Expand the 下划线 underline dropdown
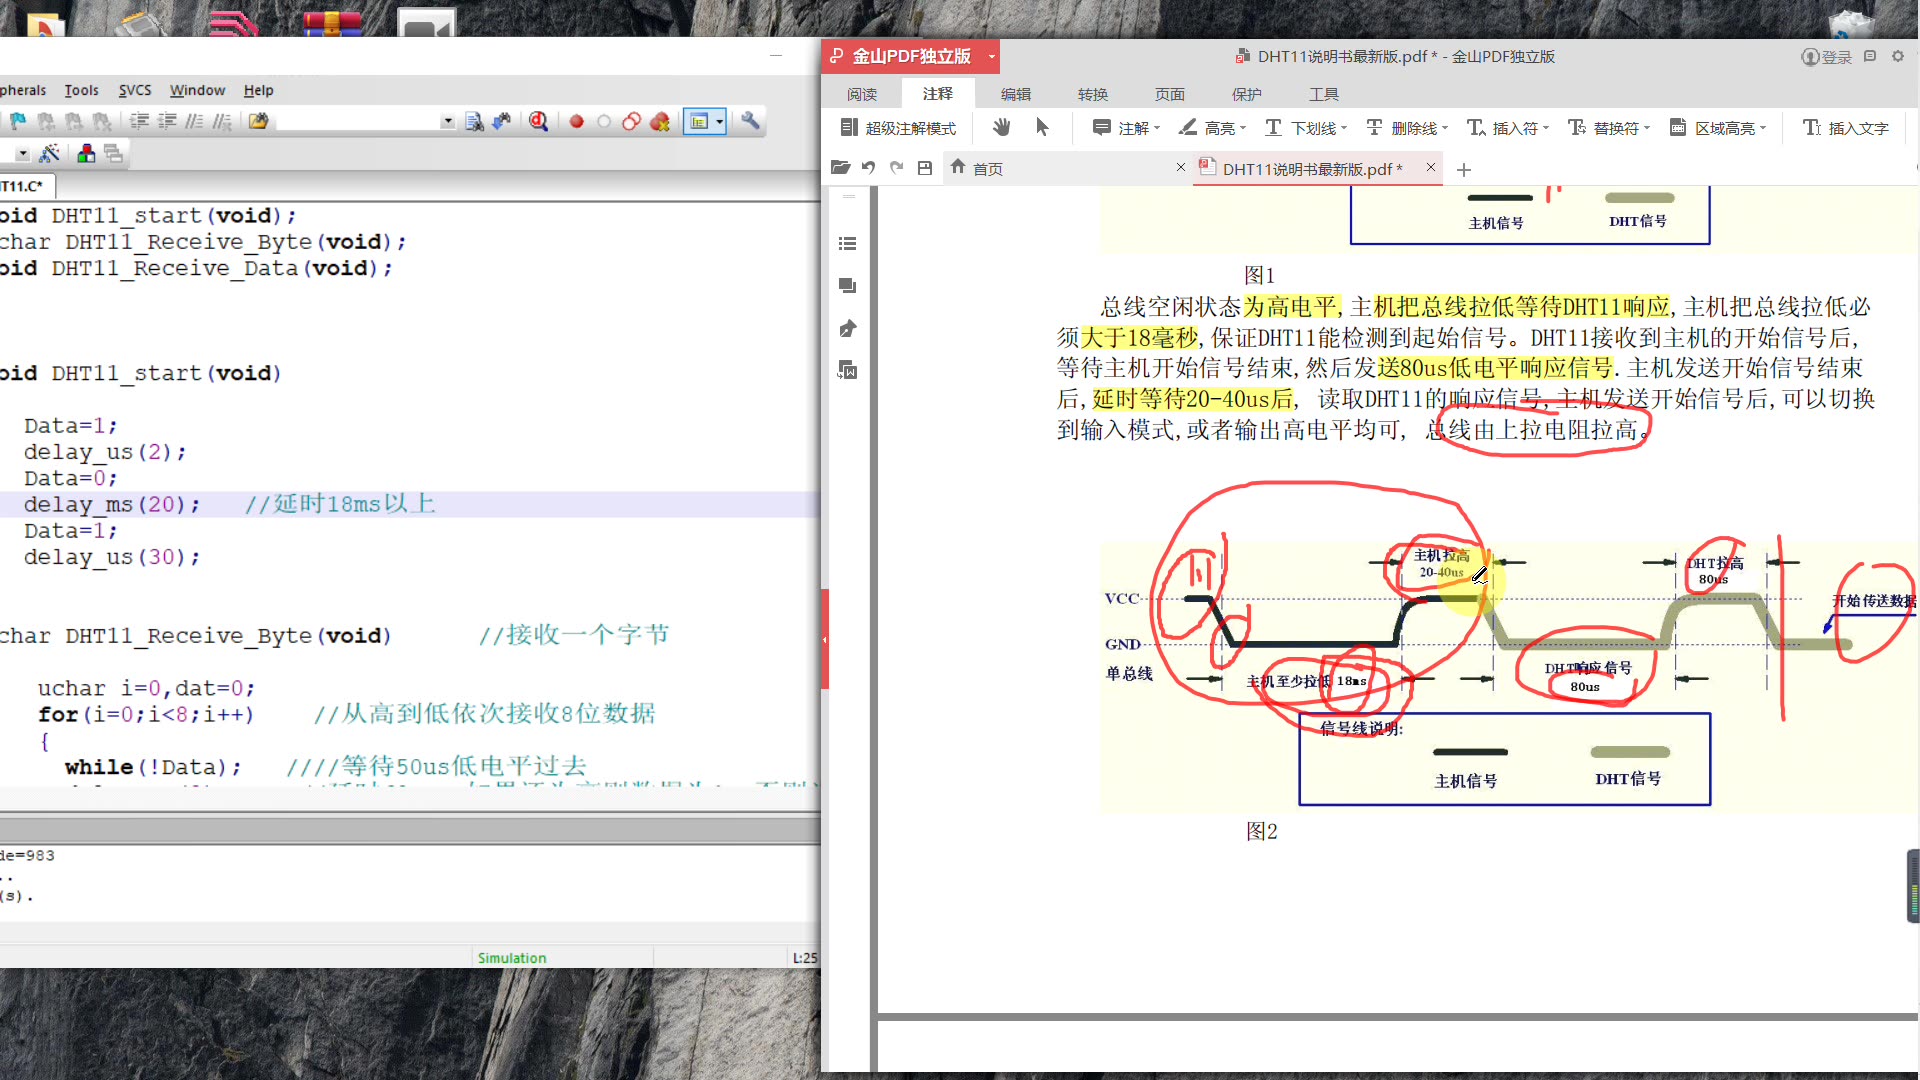Image resolution: width=1920 pixels, height=1080 pixels. [x=1343, y=128]
